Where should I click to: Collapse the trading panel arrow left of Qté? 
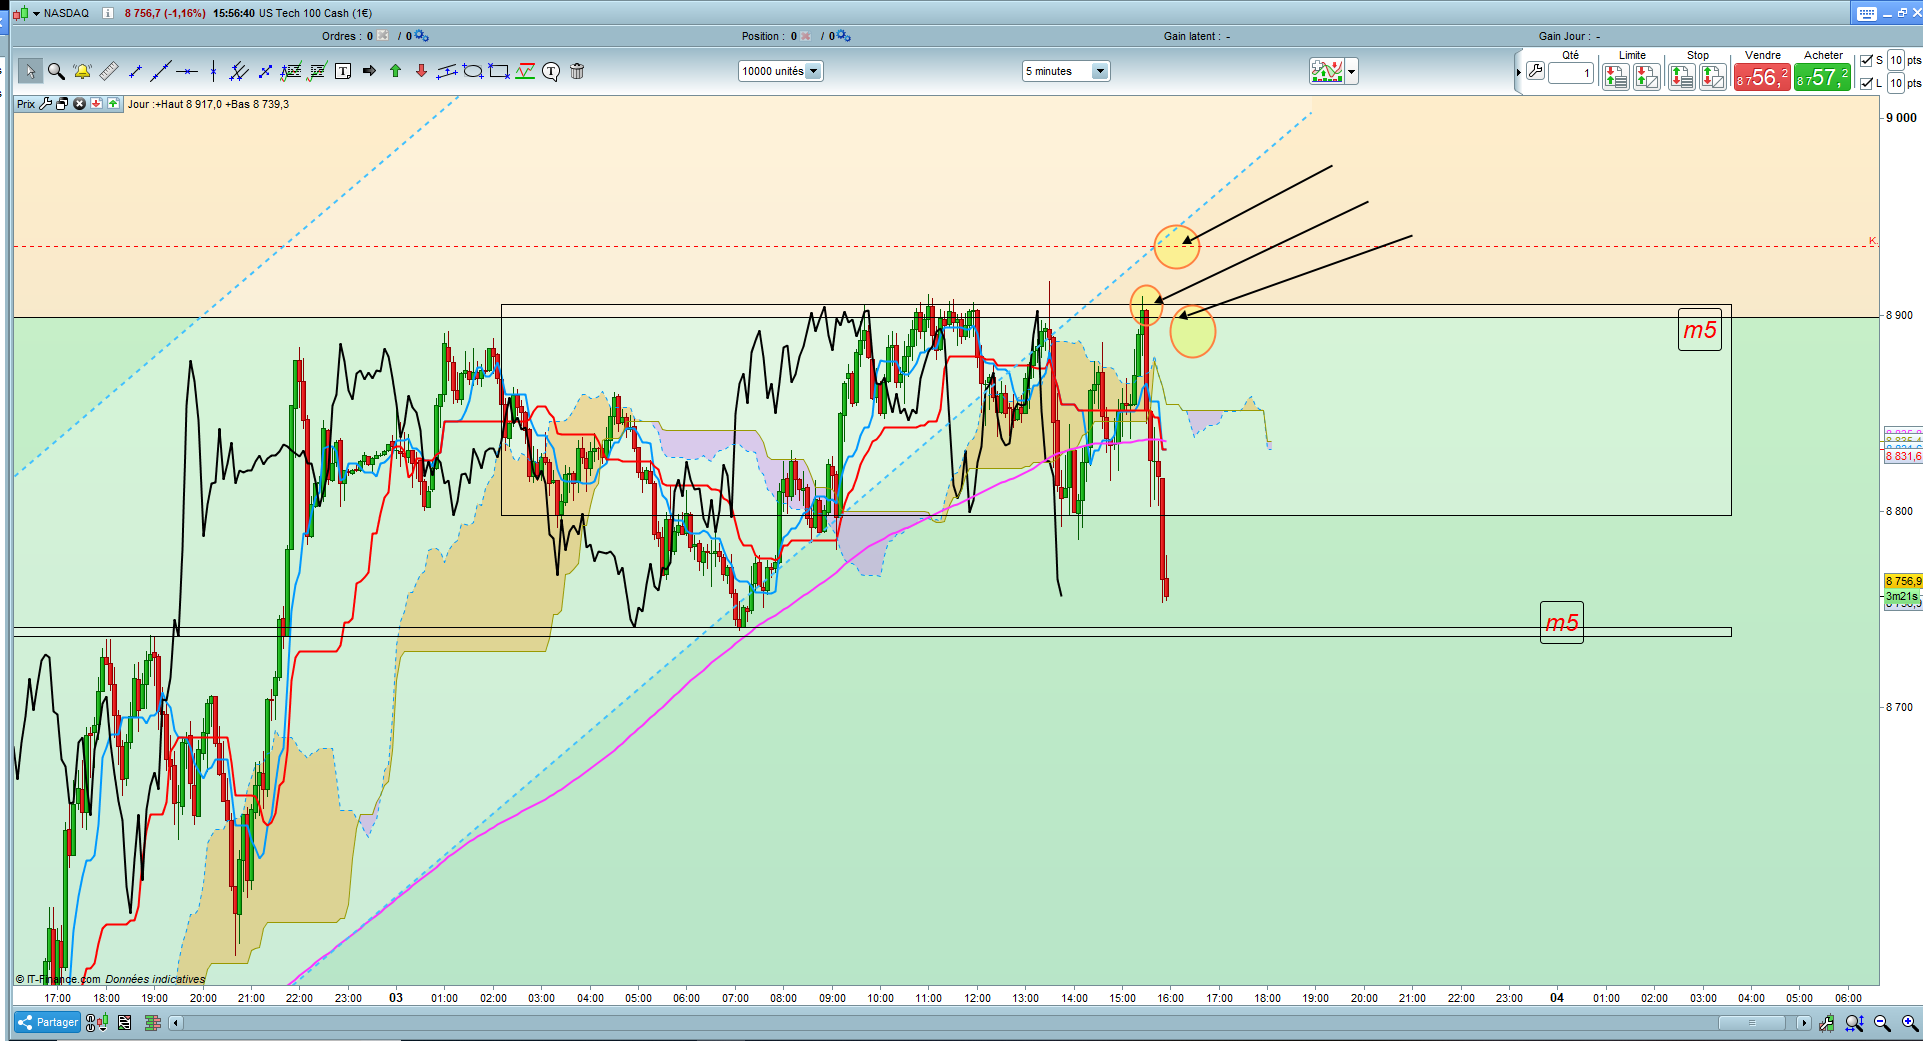click(1518, 72)
